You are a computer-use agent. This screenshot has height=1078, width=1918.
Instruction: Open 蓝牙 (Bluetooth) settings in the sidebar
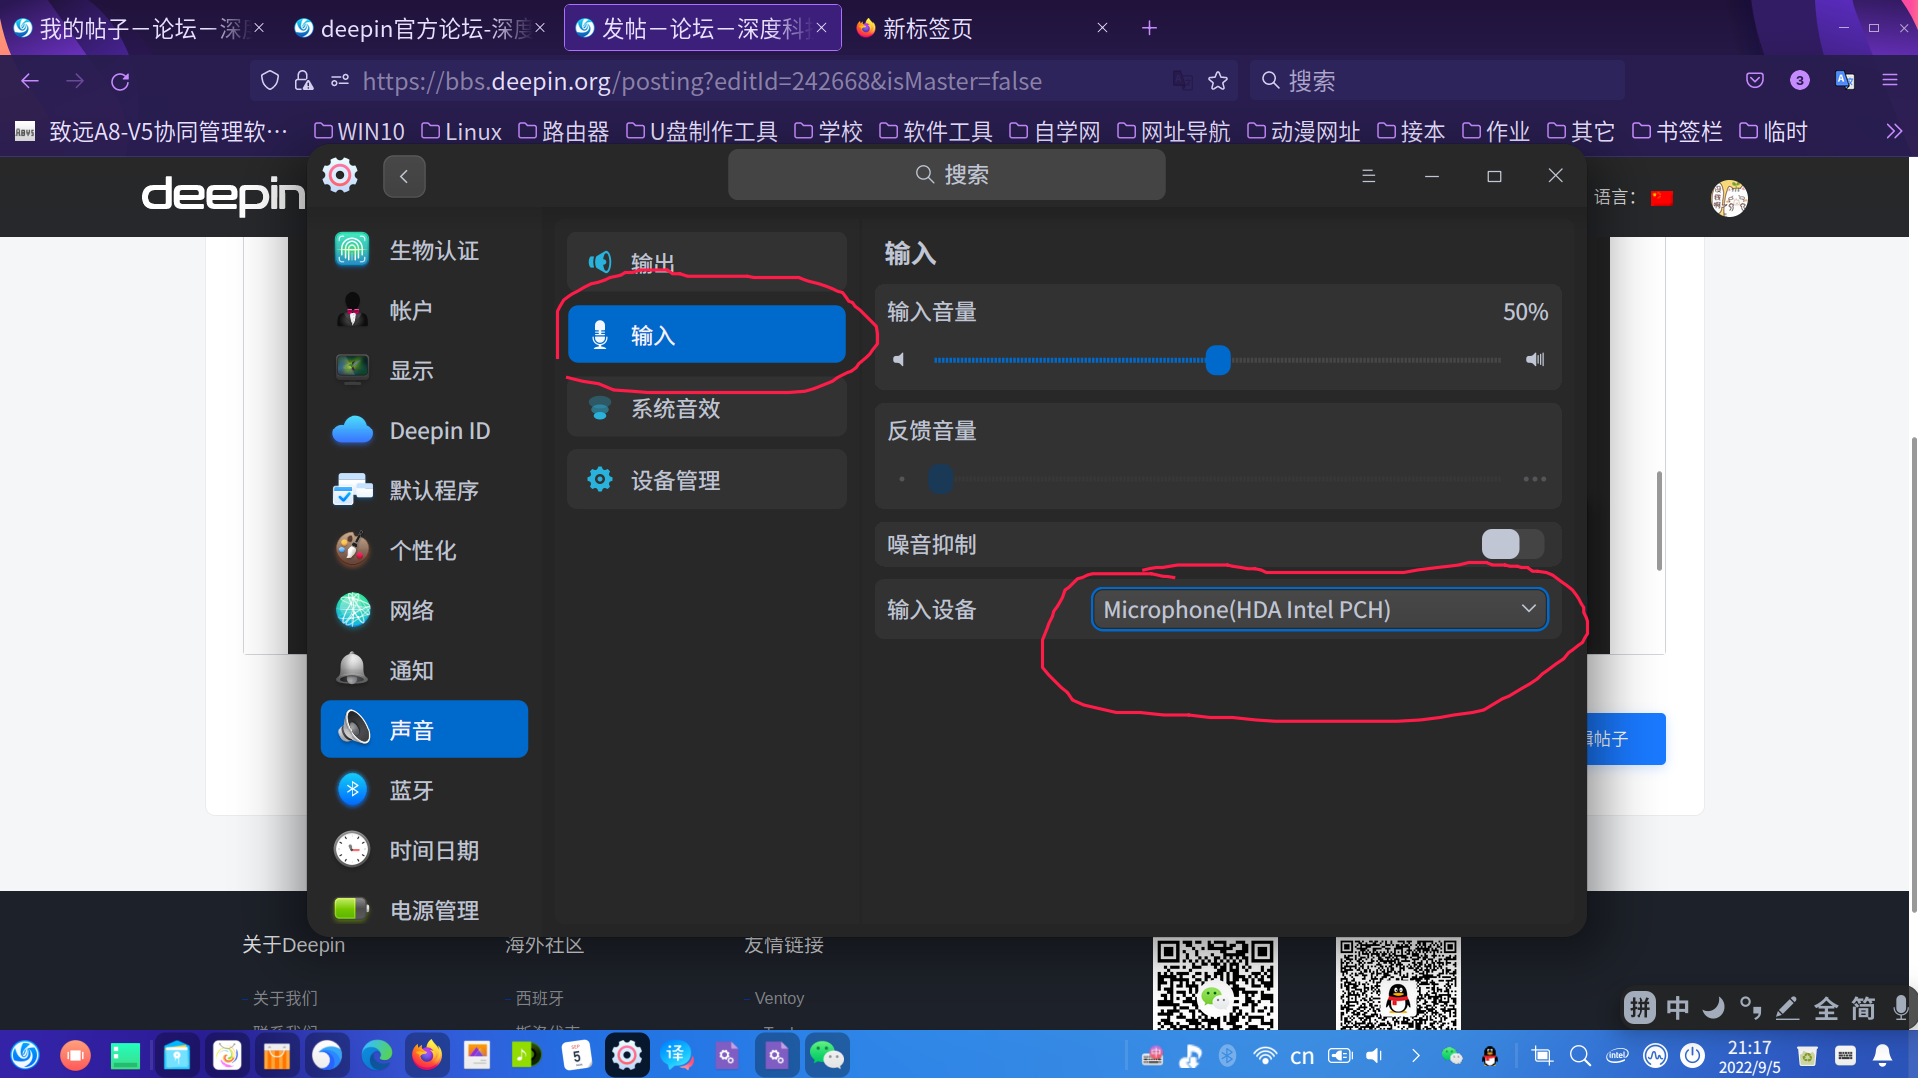tap(411, 790)
